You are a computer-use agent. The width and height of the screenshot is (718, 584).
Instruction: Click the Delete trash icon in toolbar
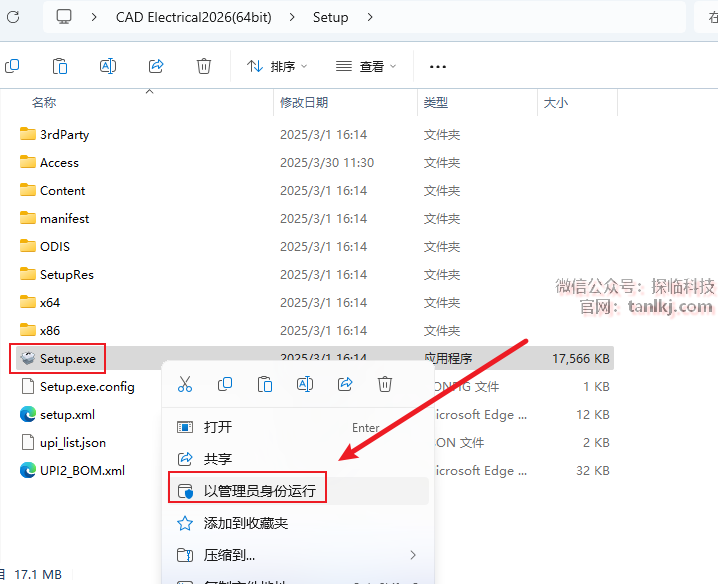(x=204, y=66)
